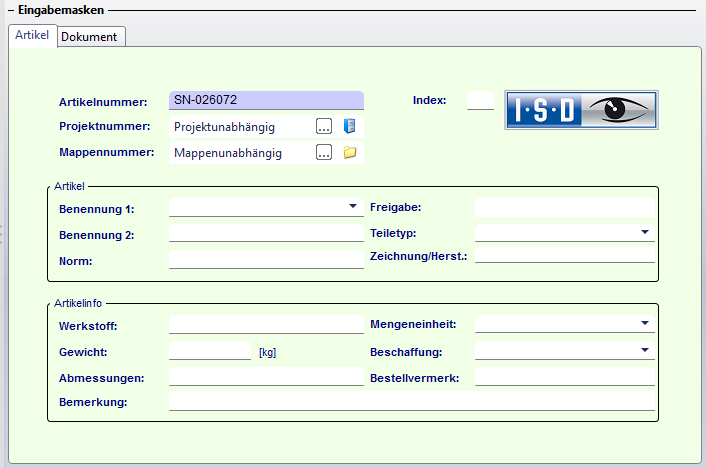Image resolution: width=706 pixels, height=468 pixels.
Task: Click the Index input box
Action: [481, 100]
